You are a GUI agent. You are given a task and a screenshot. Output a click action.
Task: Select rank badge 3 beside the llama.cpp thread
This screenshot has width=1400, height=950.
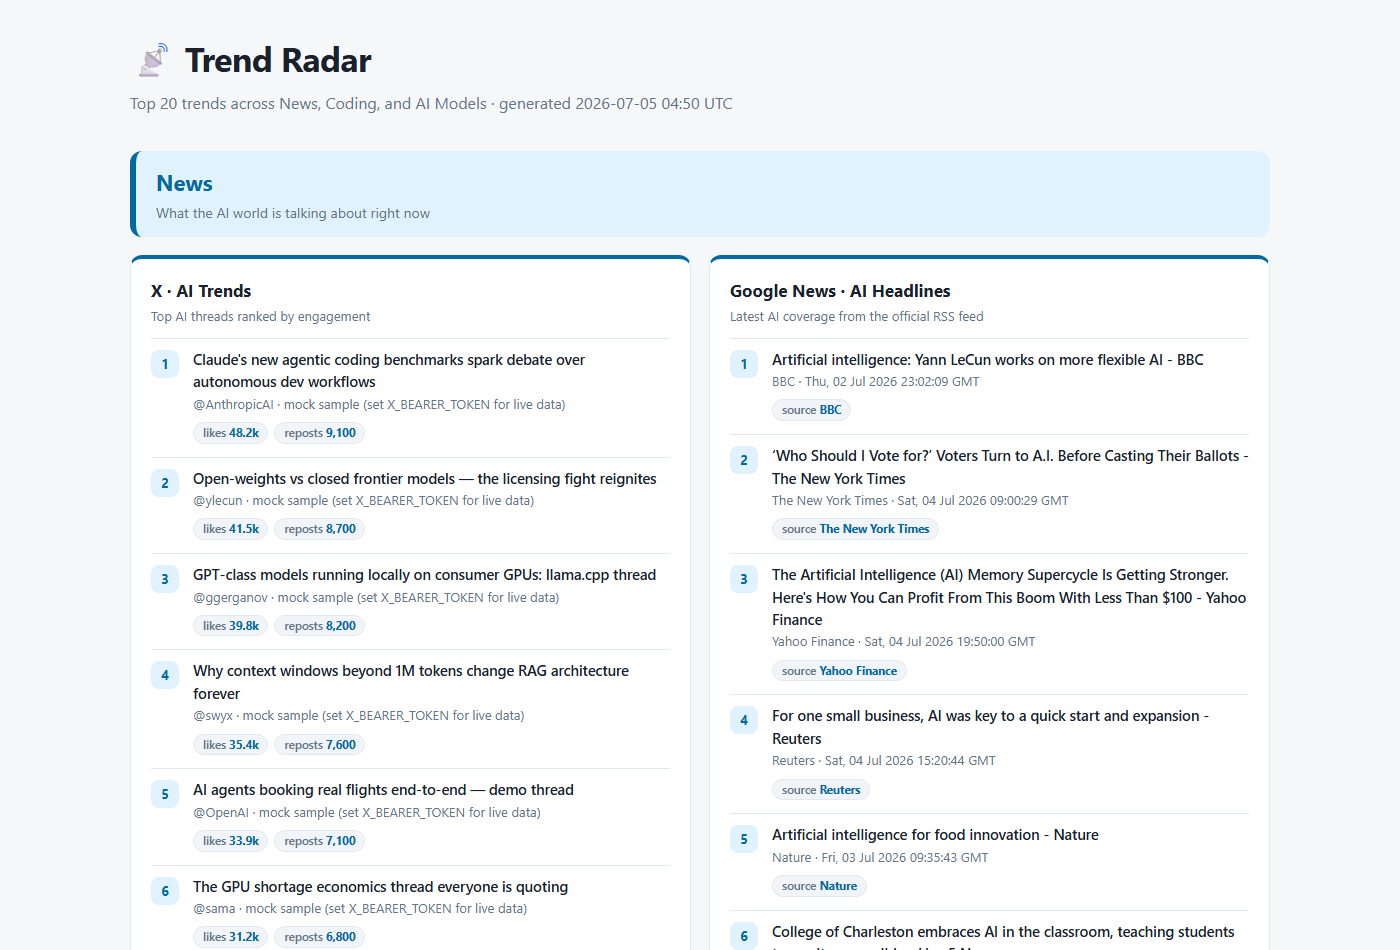[165, 579]
